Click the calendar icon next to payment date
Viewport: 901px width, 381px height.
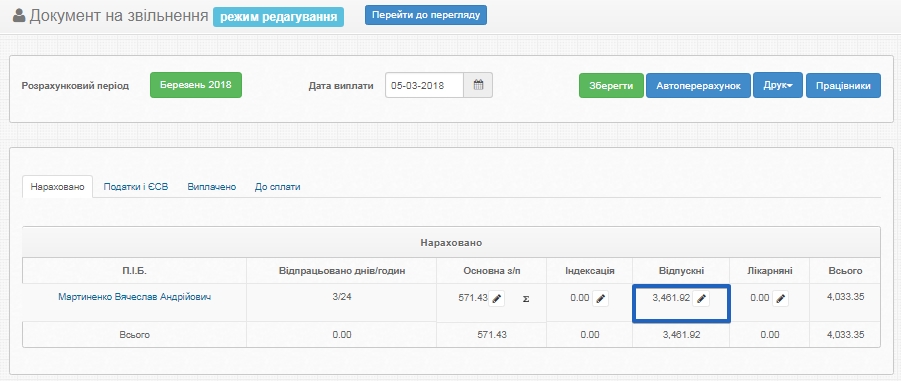[x=478, y=85]
